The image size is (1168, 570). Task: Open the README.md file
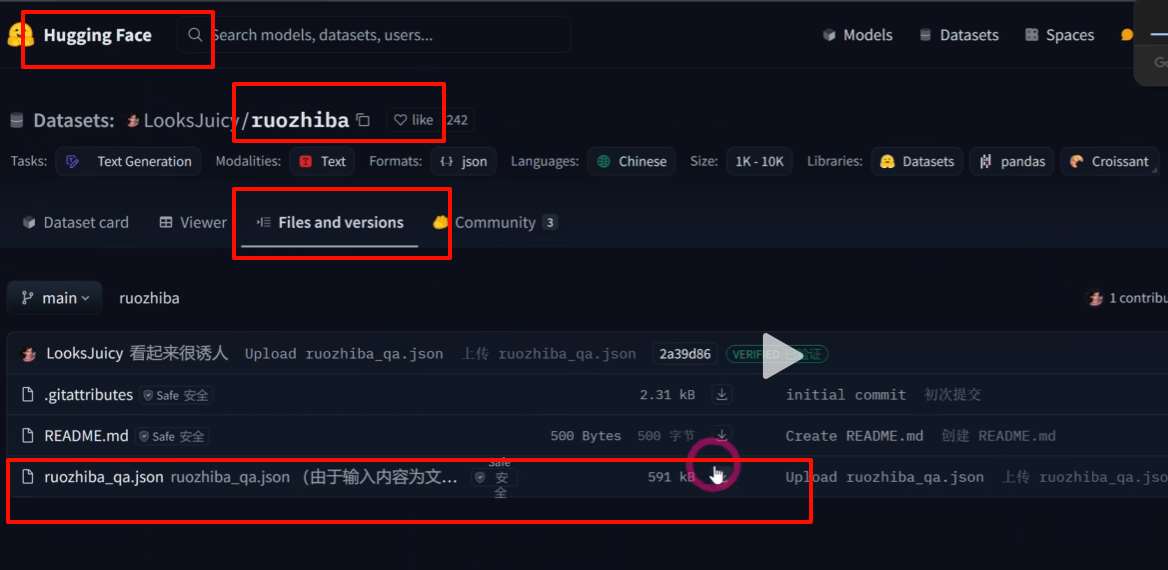tap(86, 436)
